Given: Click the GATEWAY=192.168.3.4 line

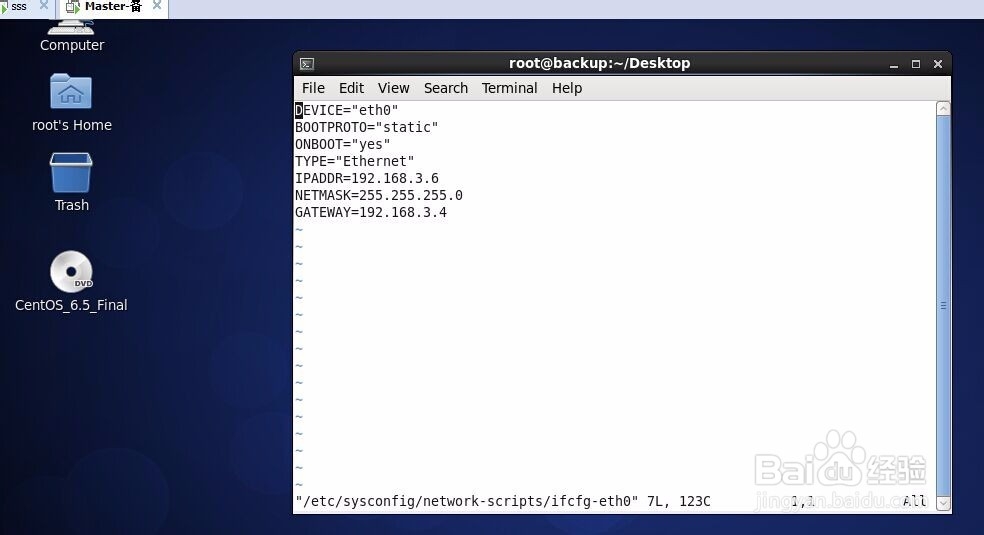Looking at the screenshot, I should [x=371, y=213].
